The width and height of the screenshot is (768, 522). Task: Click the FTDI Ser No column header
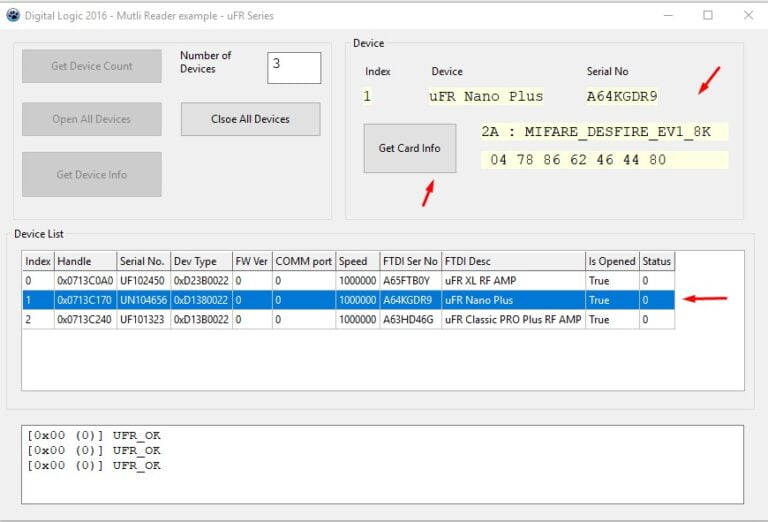[410, 261]
